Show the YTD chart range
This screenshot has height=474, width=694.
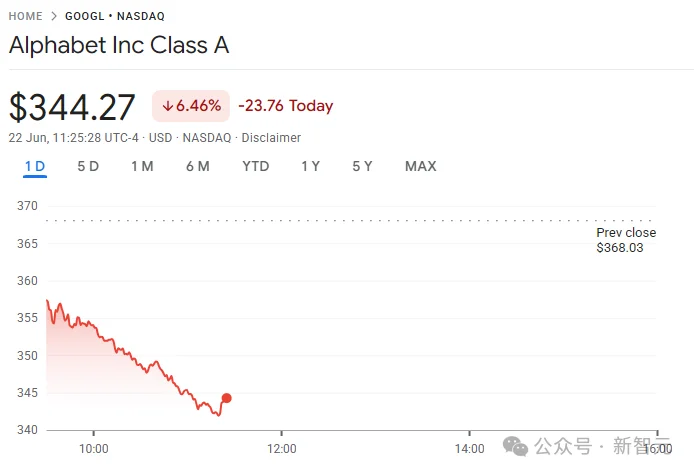[x=256, y=166]
